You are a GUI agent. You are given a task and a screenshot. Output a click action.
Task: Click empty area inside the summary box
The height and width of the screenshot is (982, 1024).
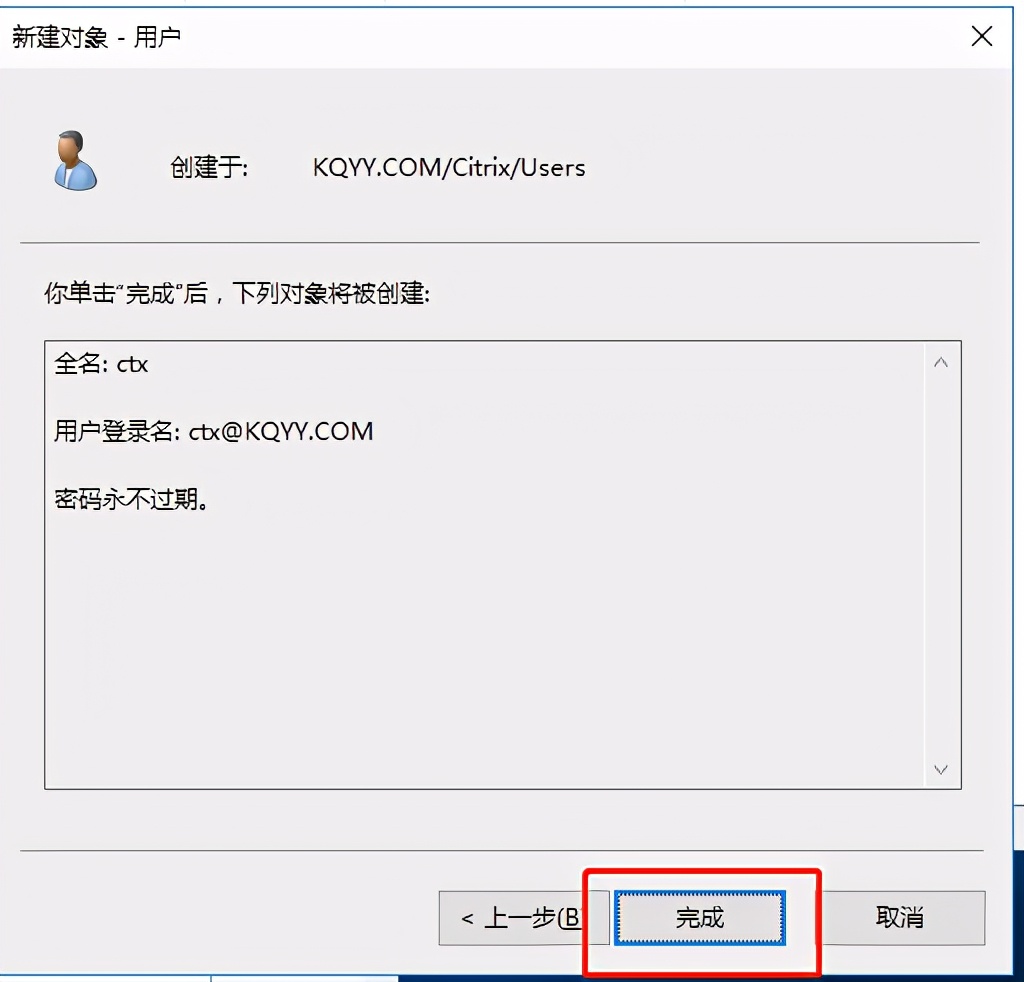[x=483, y=640]
